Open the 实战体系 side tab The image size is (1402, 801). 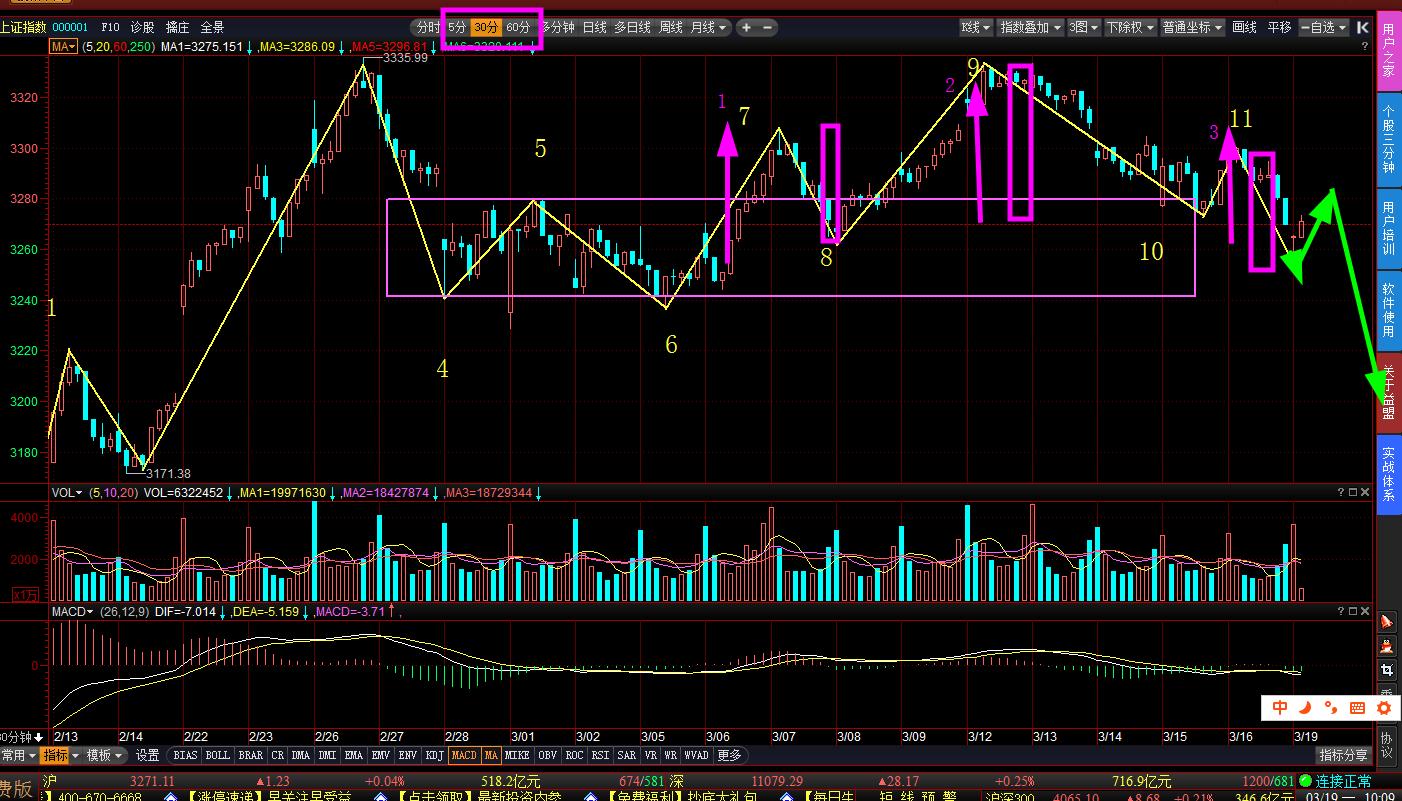coord(1388,475)
